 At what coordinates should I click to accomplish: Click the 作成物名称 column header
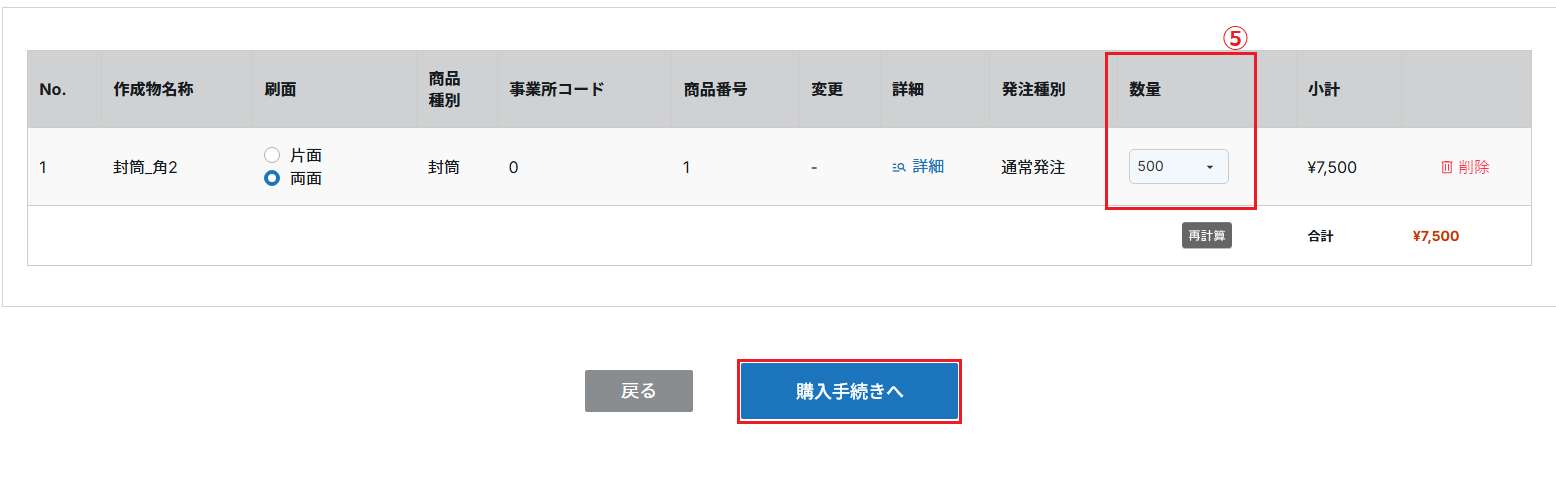pyautogui.click(x=153, y=89)
